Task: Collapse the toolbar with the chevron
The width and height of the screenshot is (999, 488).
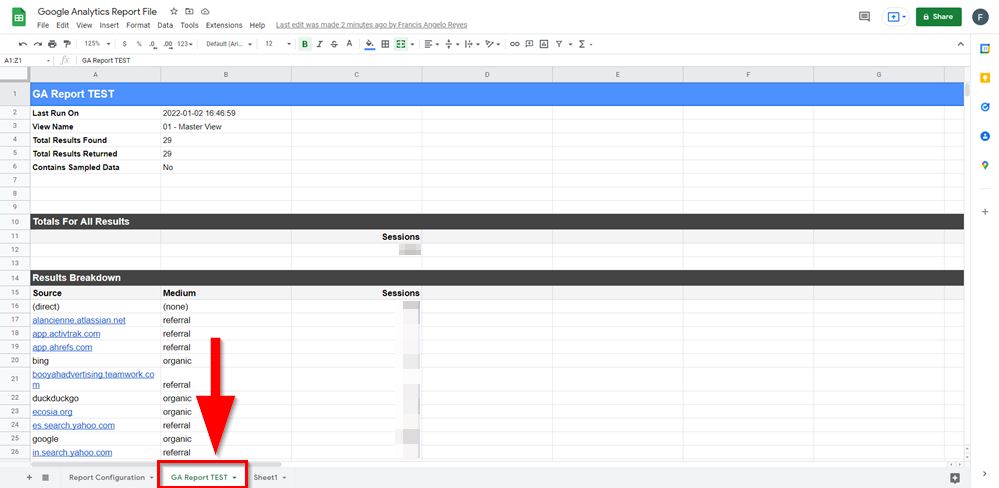Action: 961,44
